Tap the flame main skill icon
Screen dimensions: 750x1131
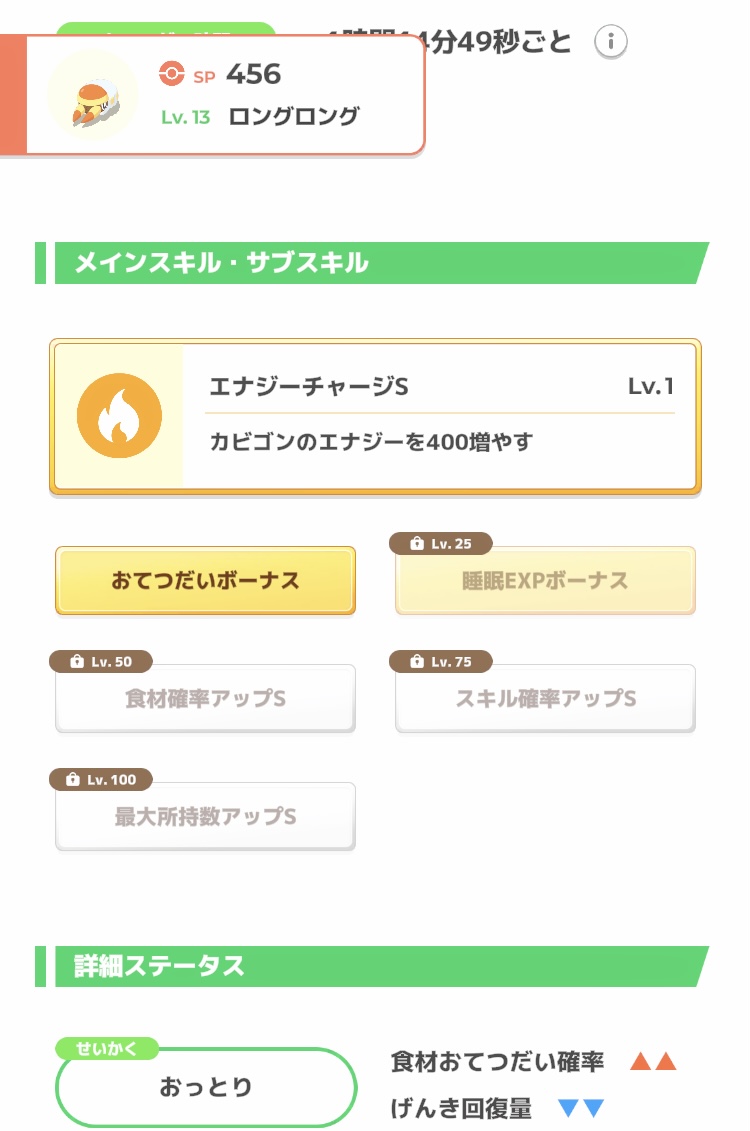119,415
